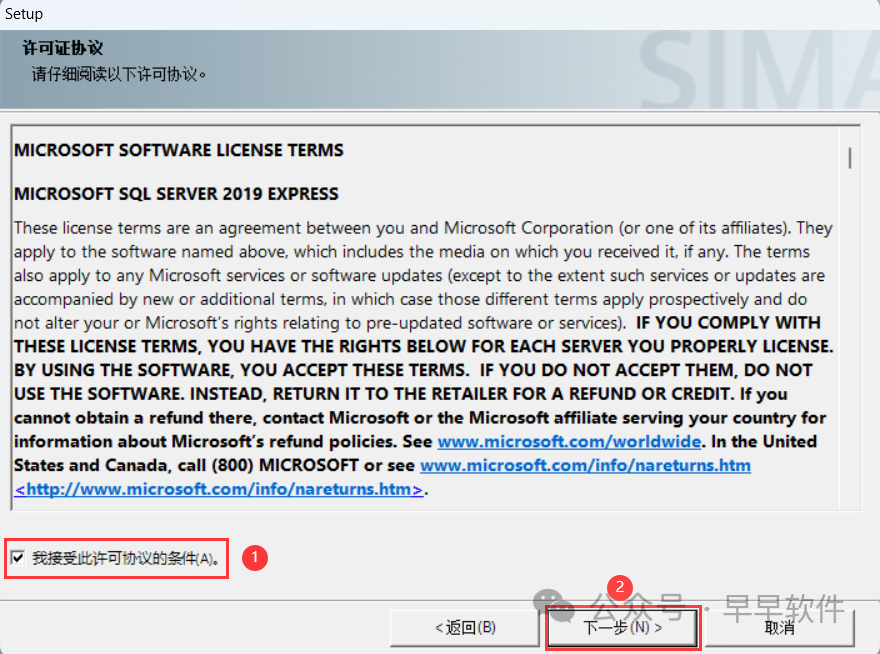The height and width of the screenshot is (654, 880).
Task: Follow the bracketed http://www.microsoft.com/info/nareturns.htm link
Action: (x=218, y=489)
